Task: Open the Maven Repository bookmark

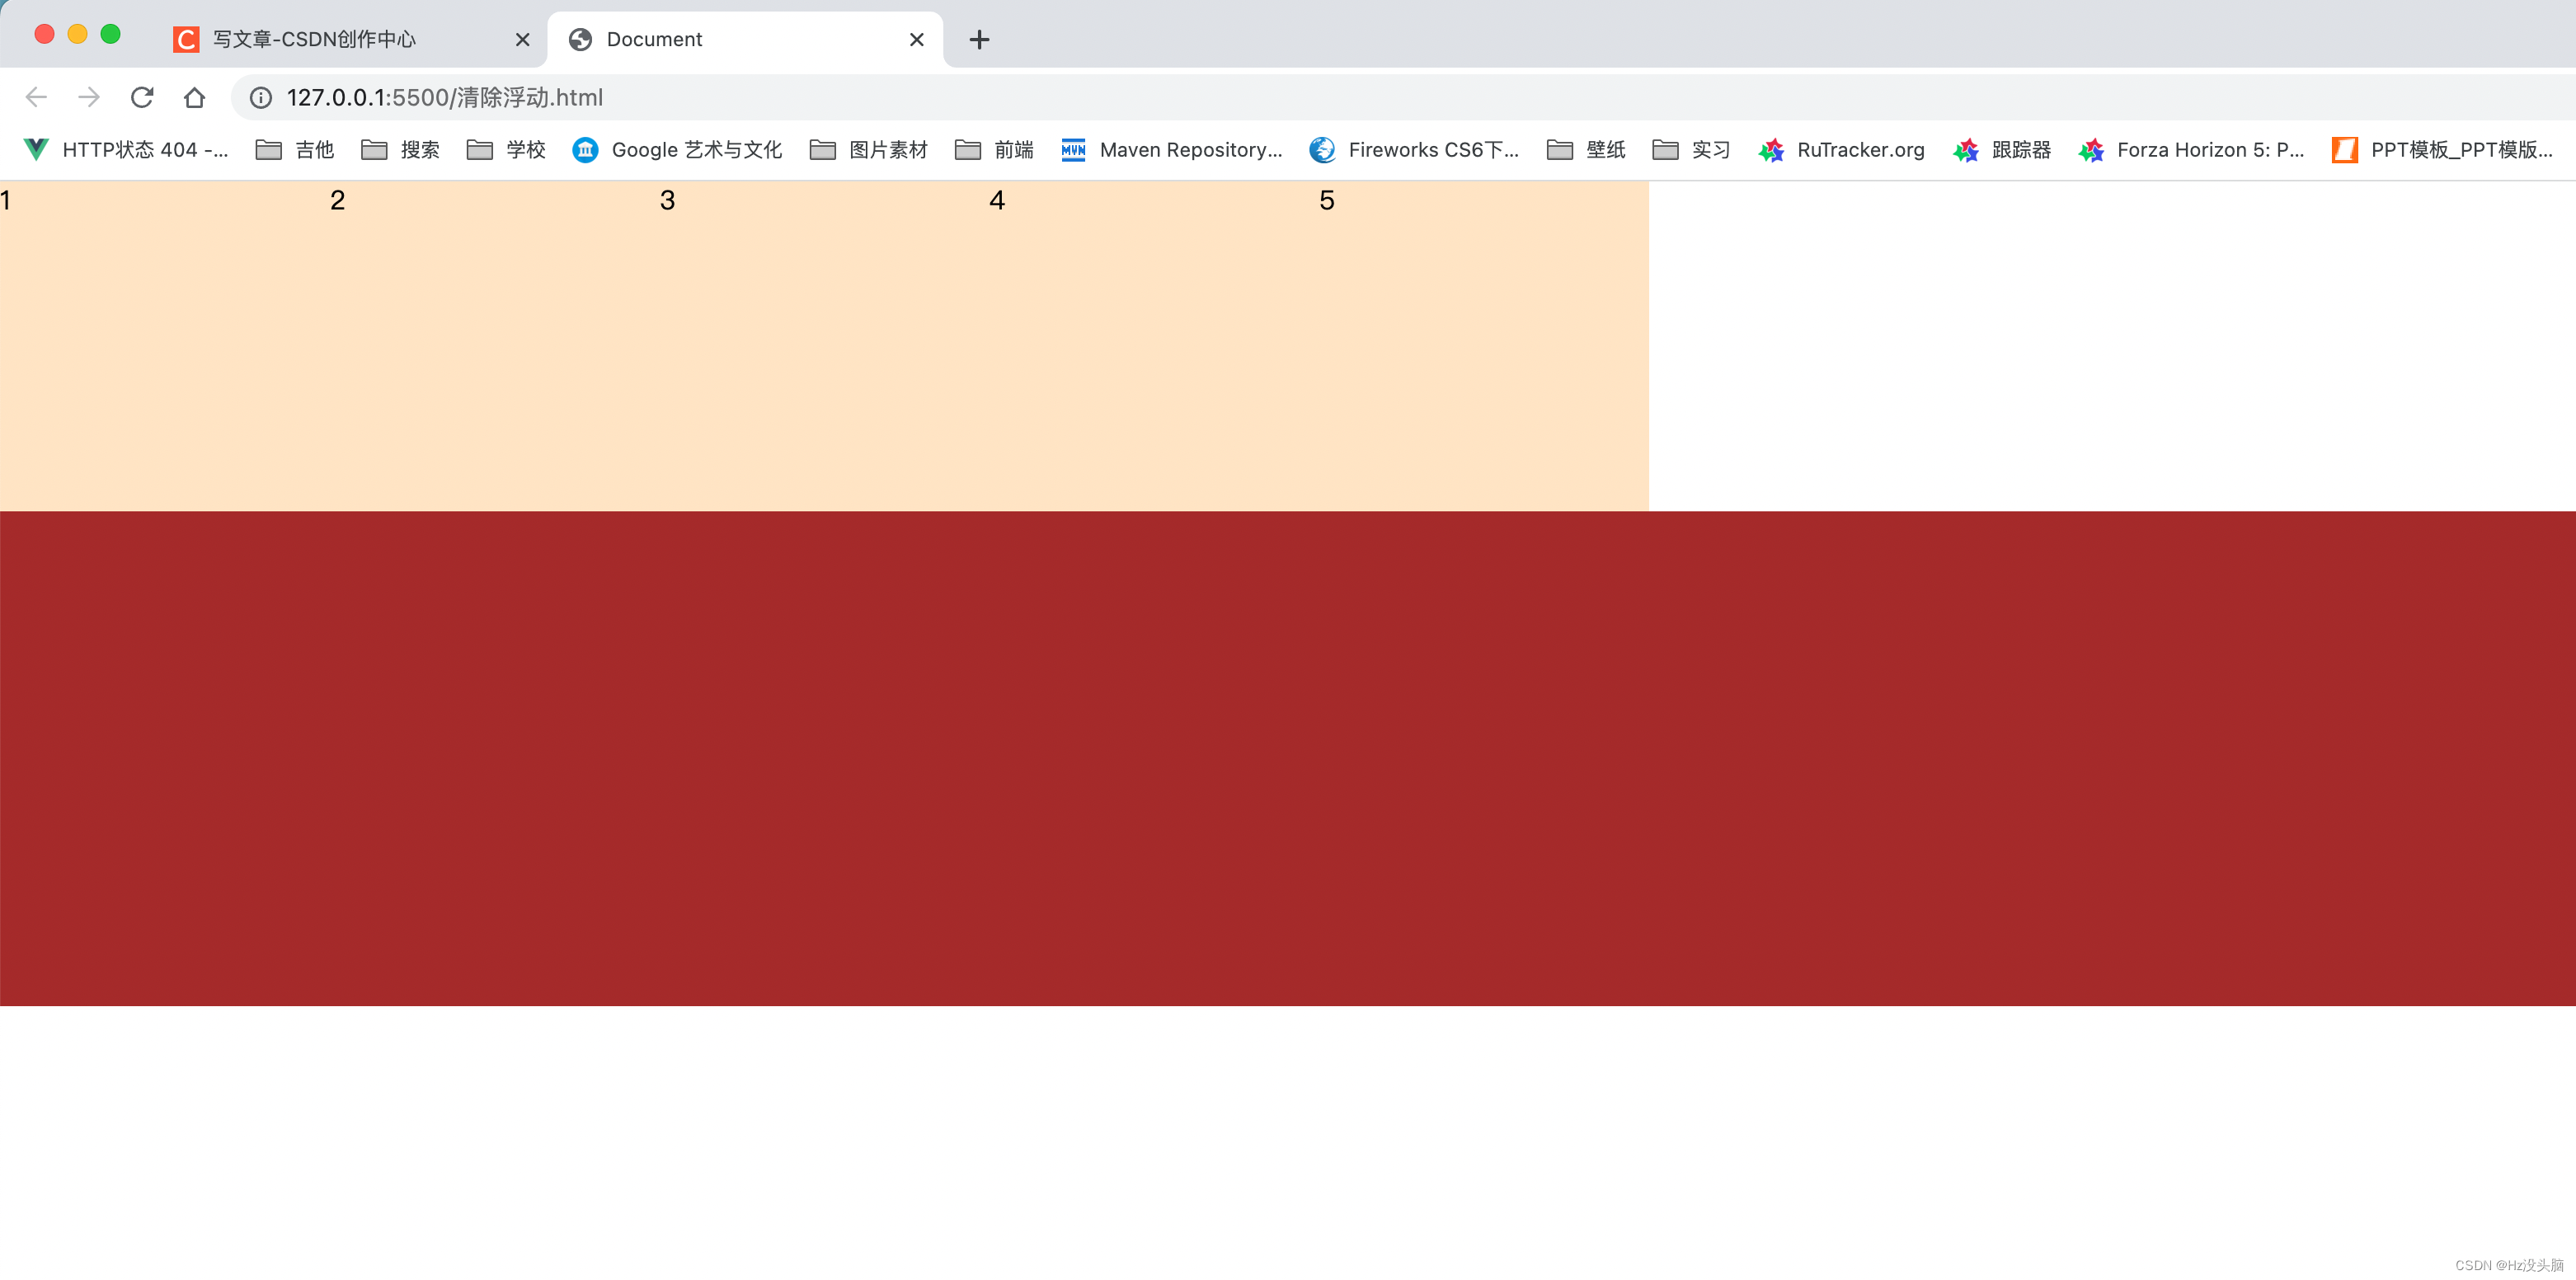Action: pos(1171,150)
